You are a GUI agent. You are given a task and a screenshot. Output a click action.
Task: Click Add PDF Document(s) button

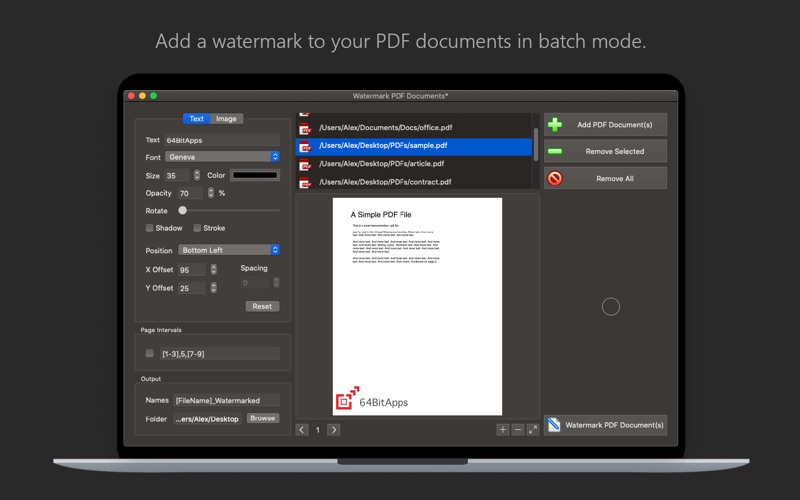pos(605,124)
